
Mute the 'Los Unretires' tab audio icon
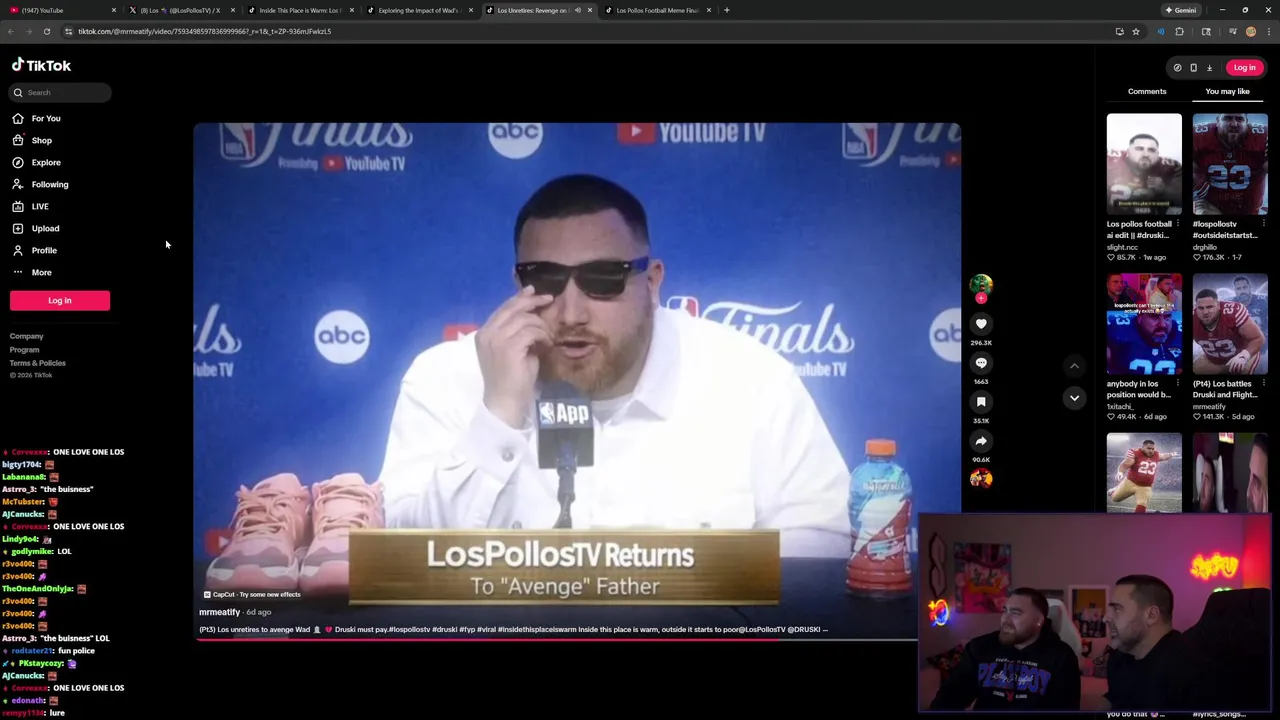pyautogui.click(x=577, y=10)
